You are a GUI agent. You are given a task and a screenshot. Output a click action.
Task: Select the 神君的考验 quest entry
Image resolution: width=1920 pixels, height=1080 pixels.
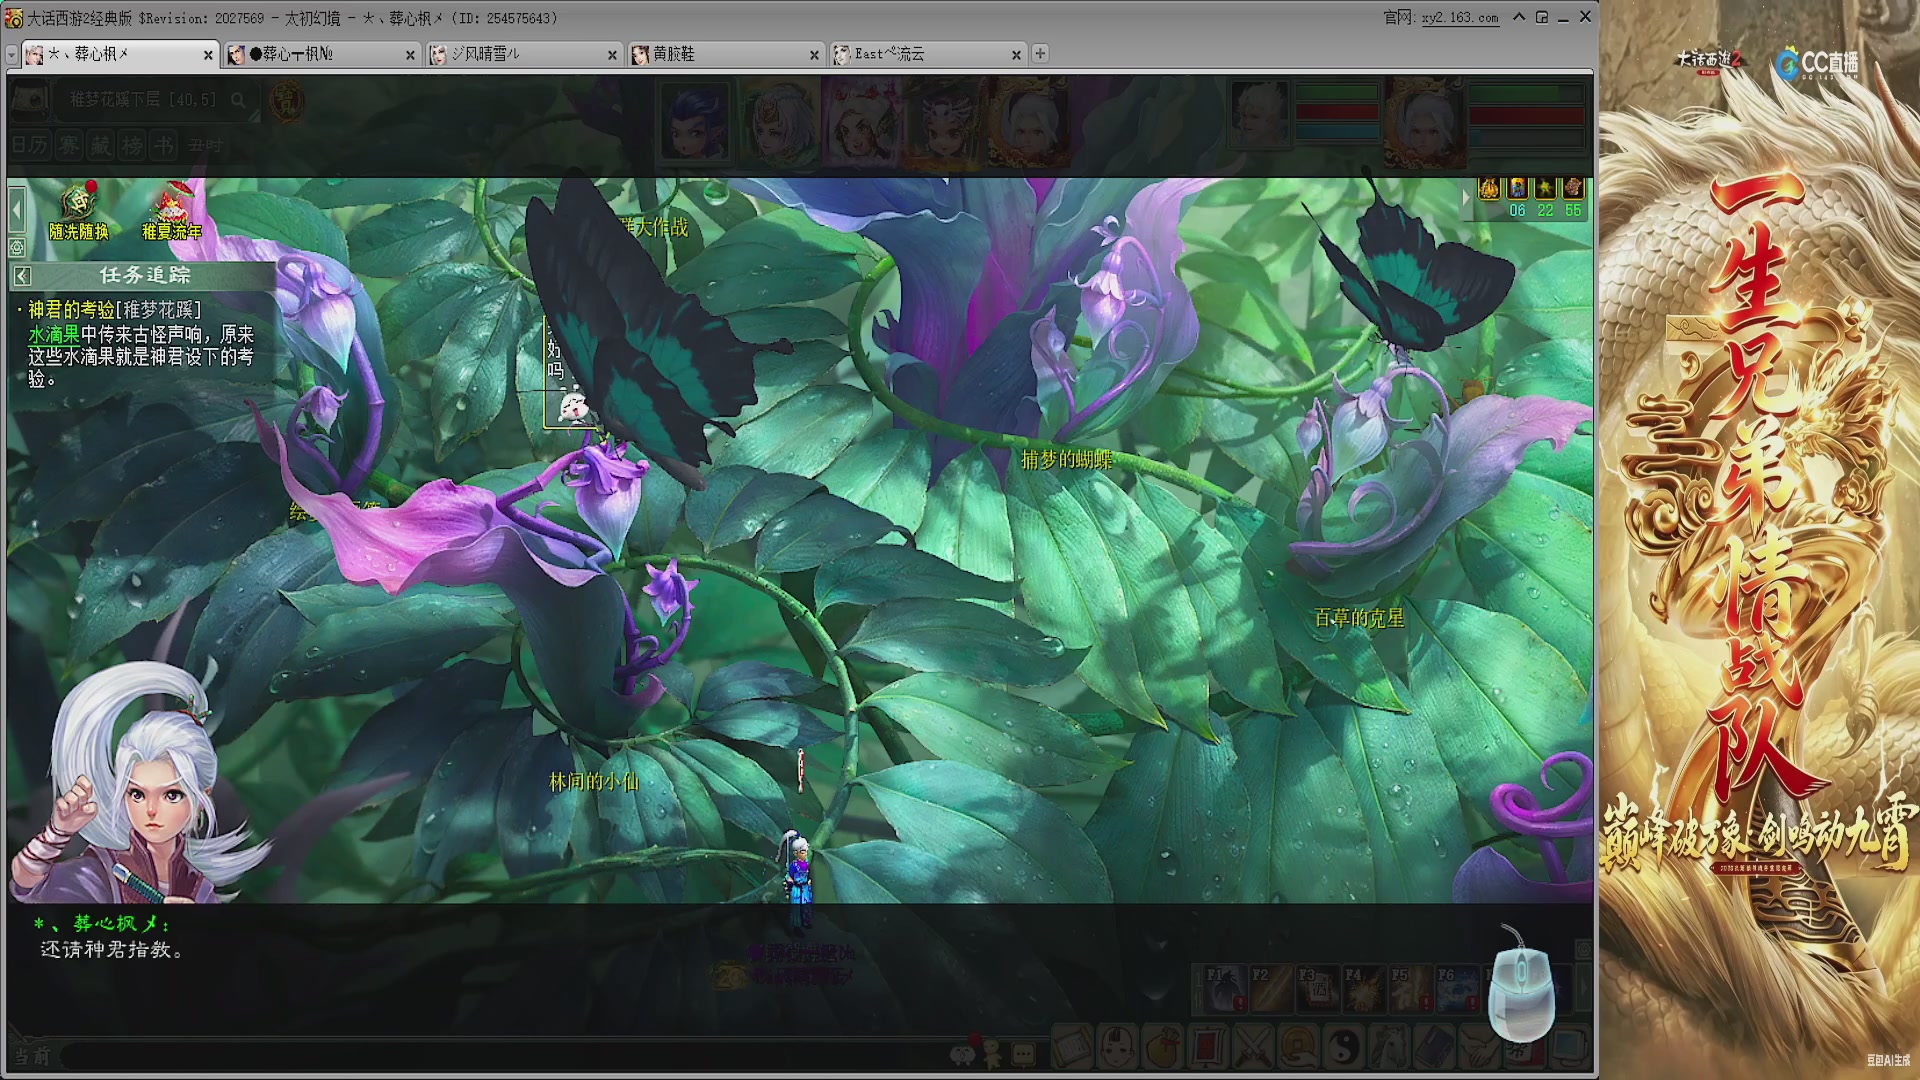tap(115, 310)
